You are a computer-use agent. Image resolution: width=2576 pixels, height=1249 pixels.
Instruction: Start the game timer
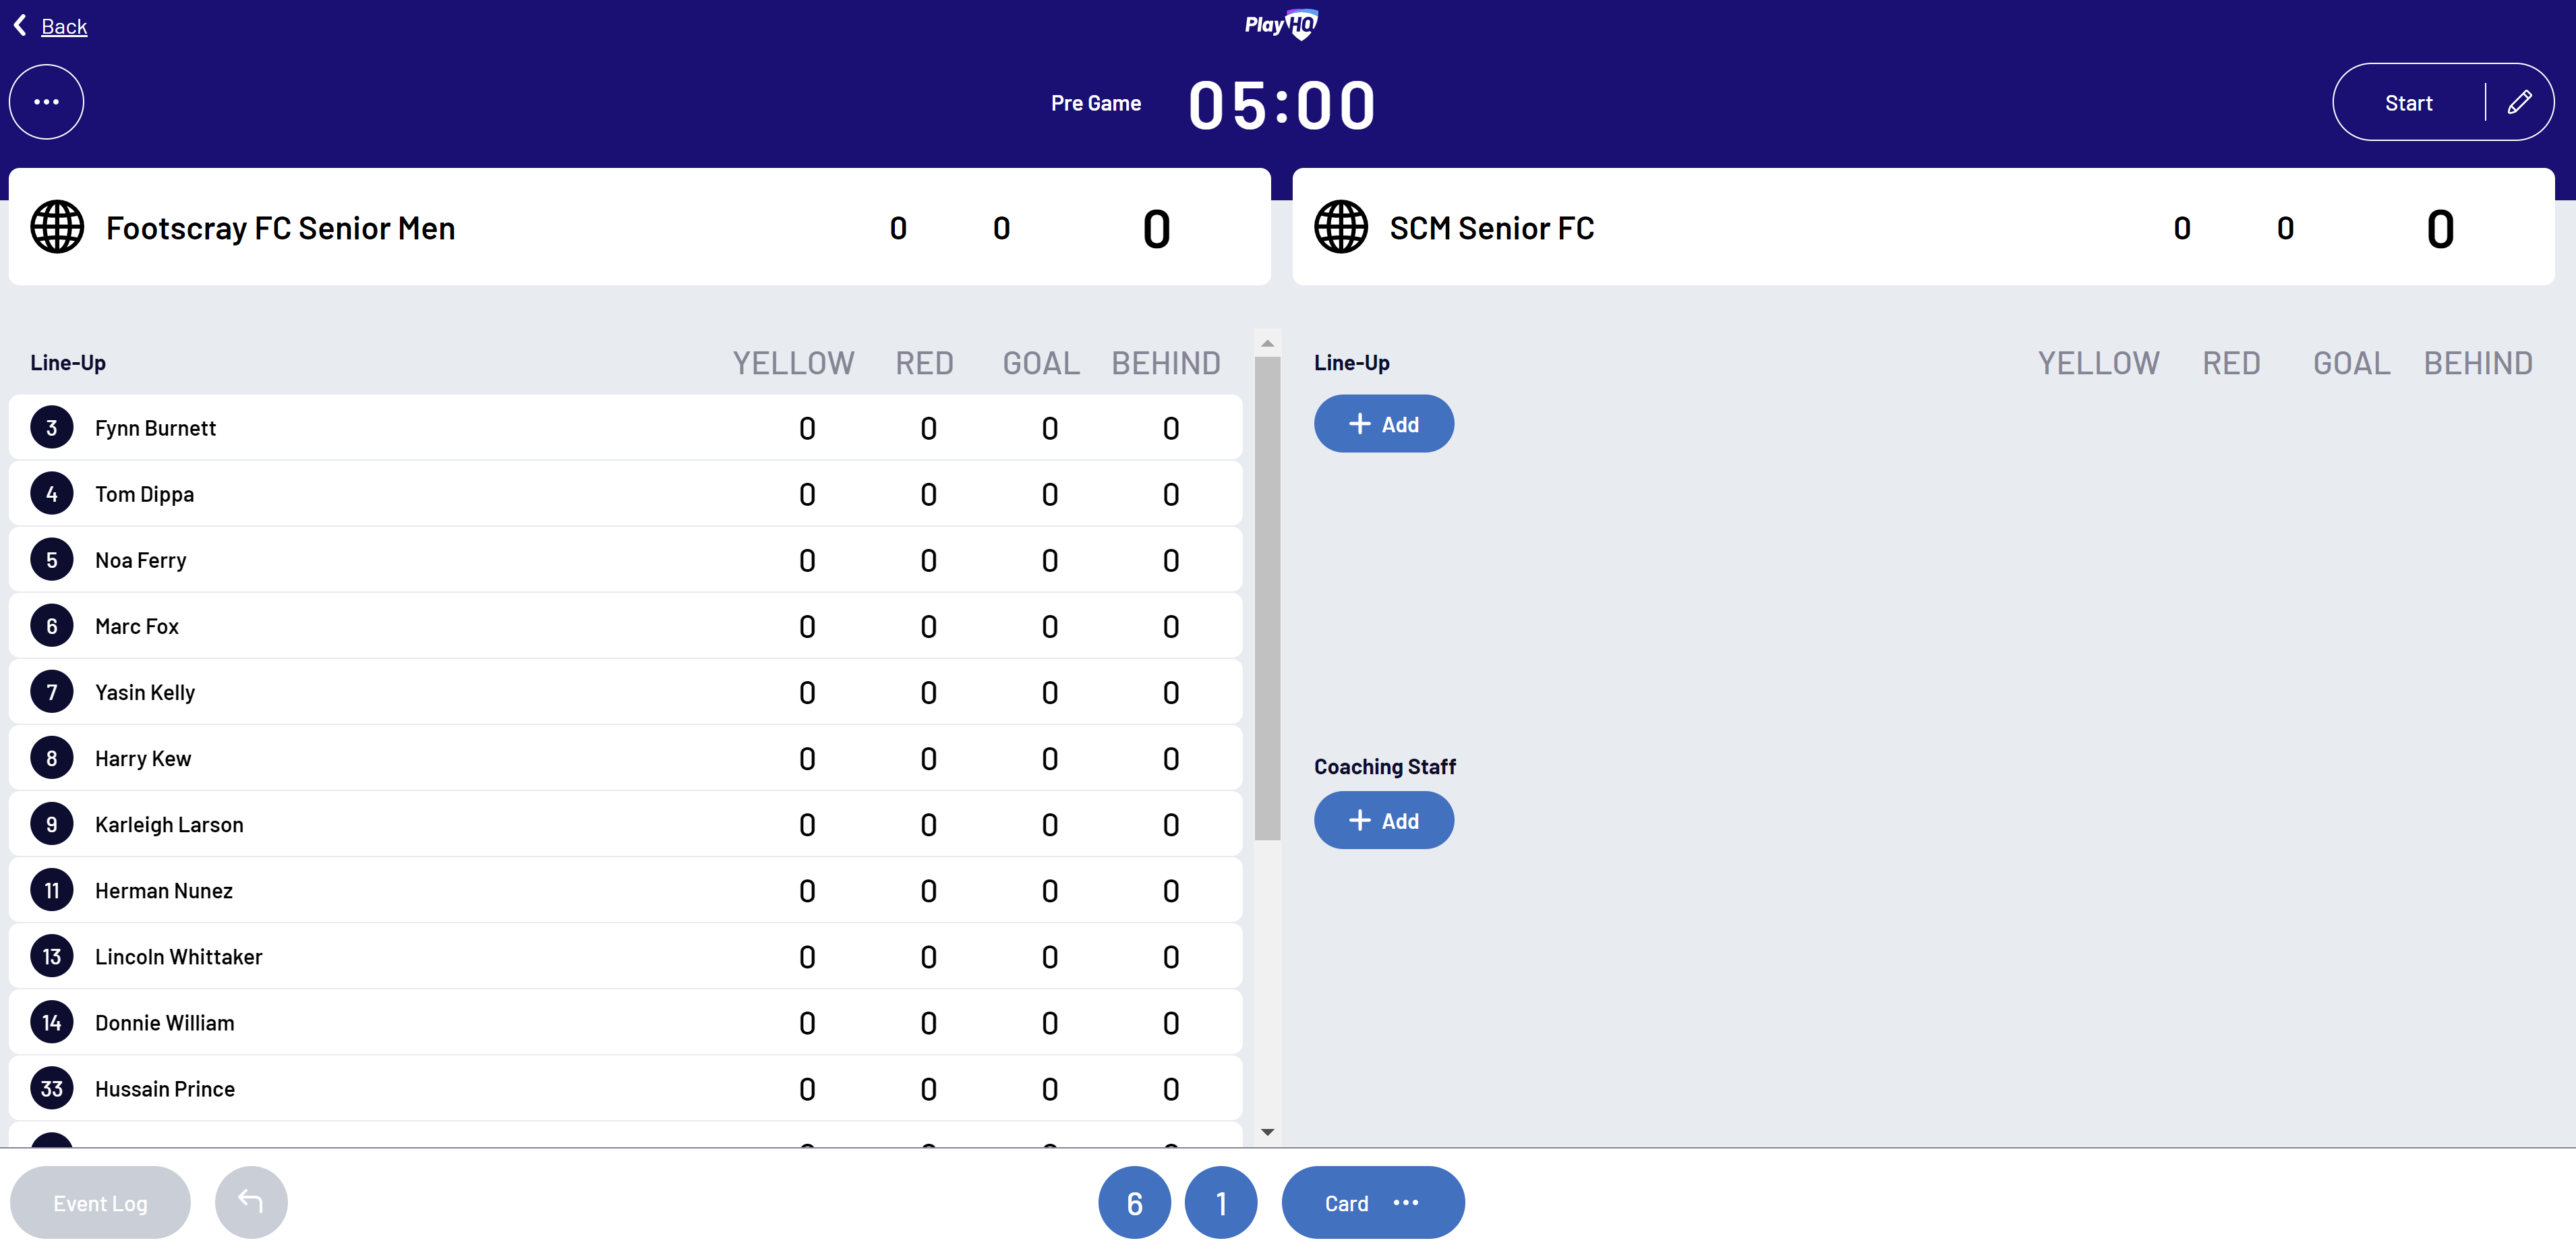(x=2408, y=103)
